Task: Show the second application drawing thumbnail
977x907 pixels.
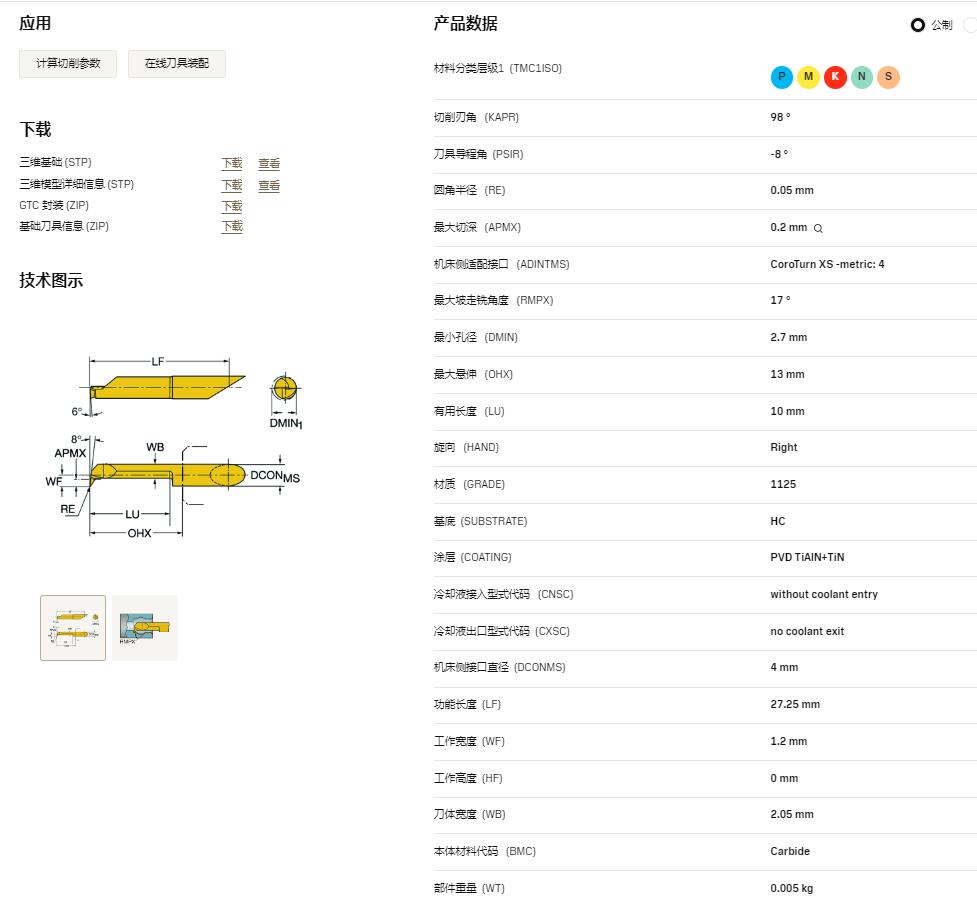Action: click(144, 628)
